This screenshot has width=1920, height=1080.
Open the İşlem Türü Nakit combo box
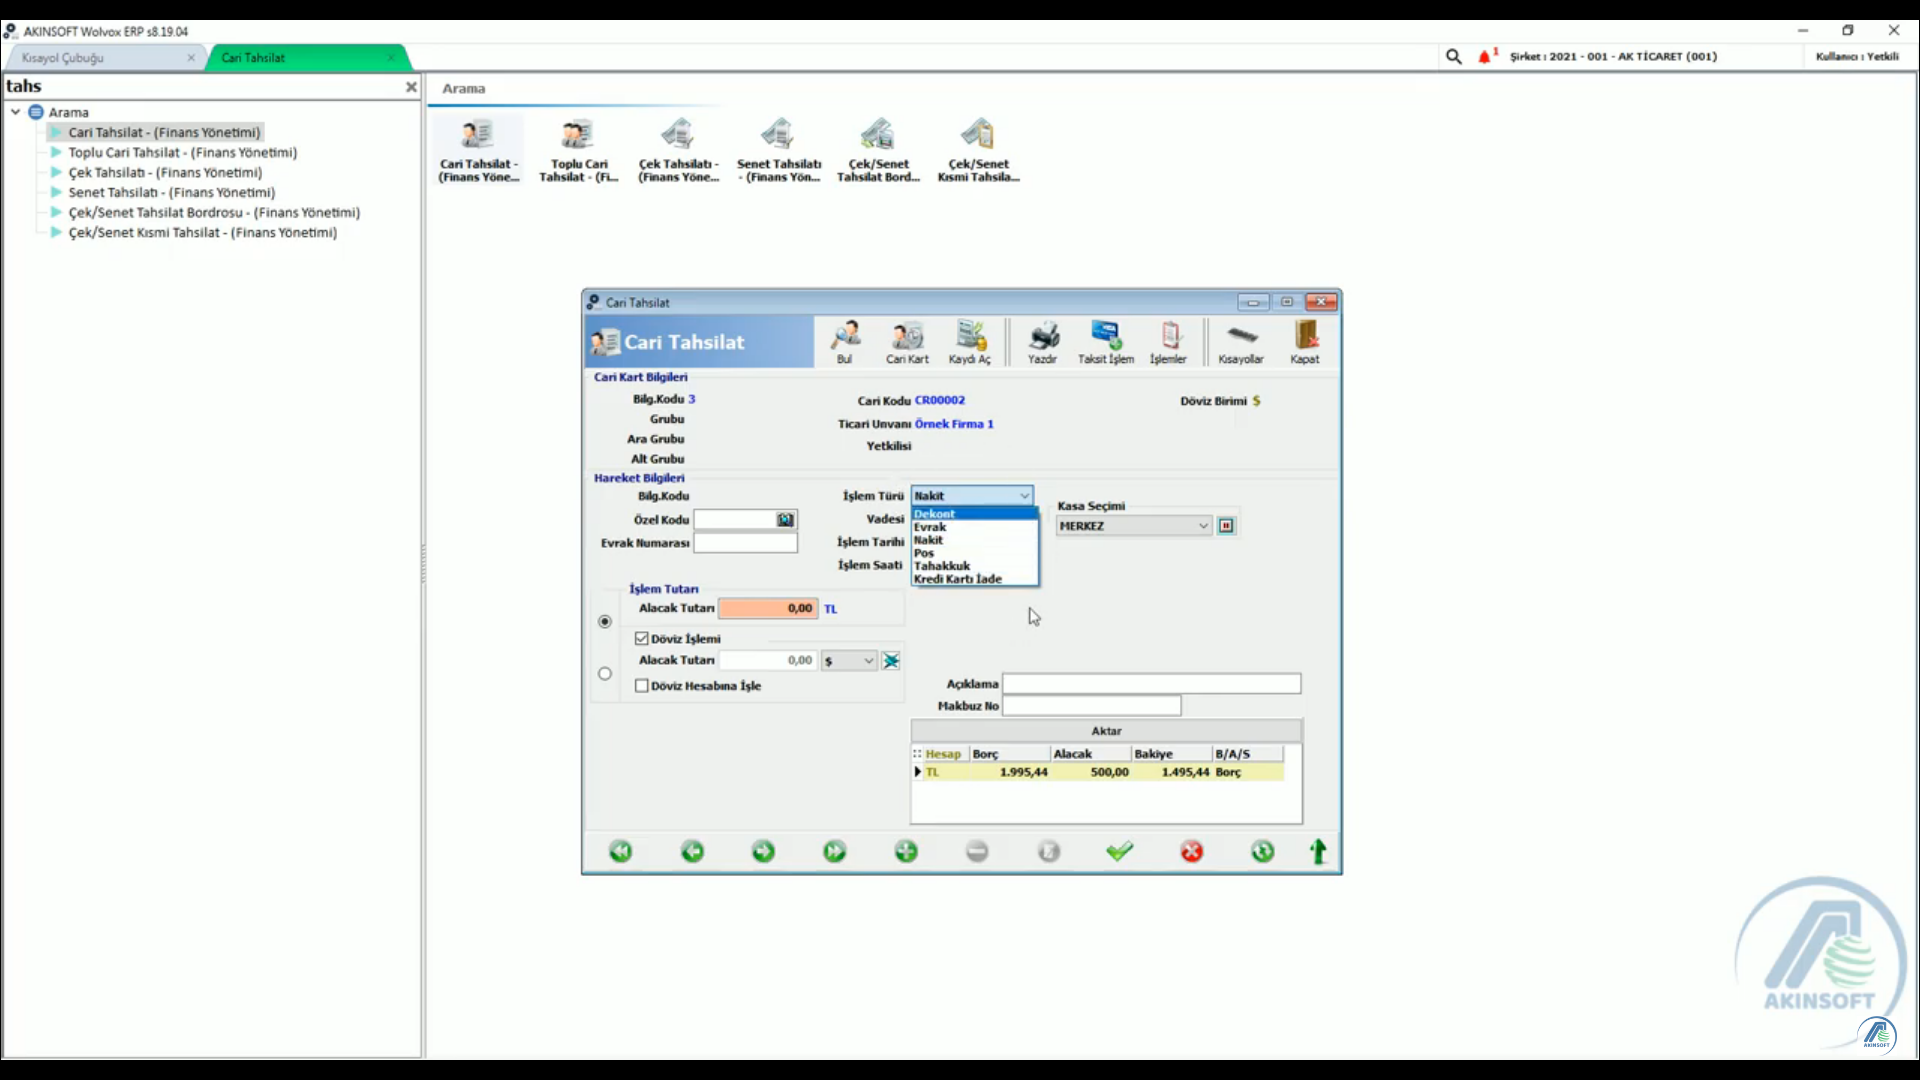point(972,496)
